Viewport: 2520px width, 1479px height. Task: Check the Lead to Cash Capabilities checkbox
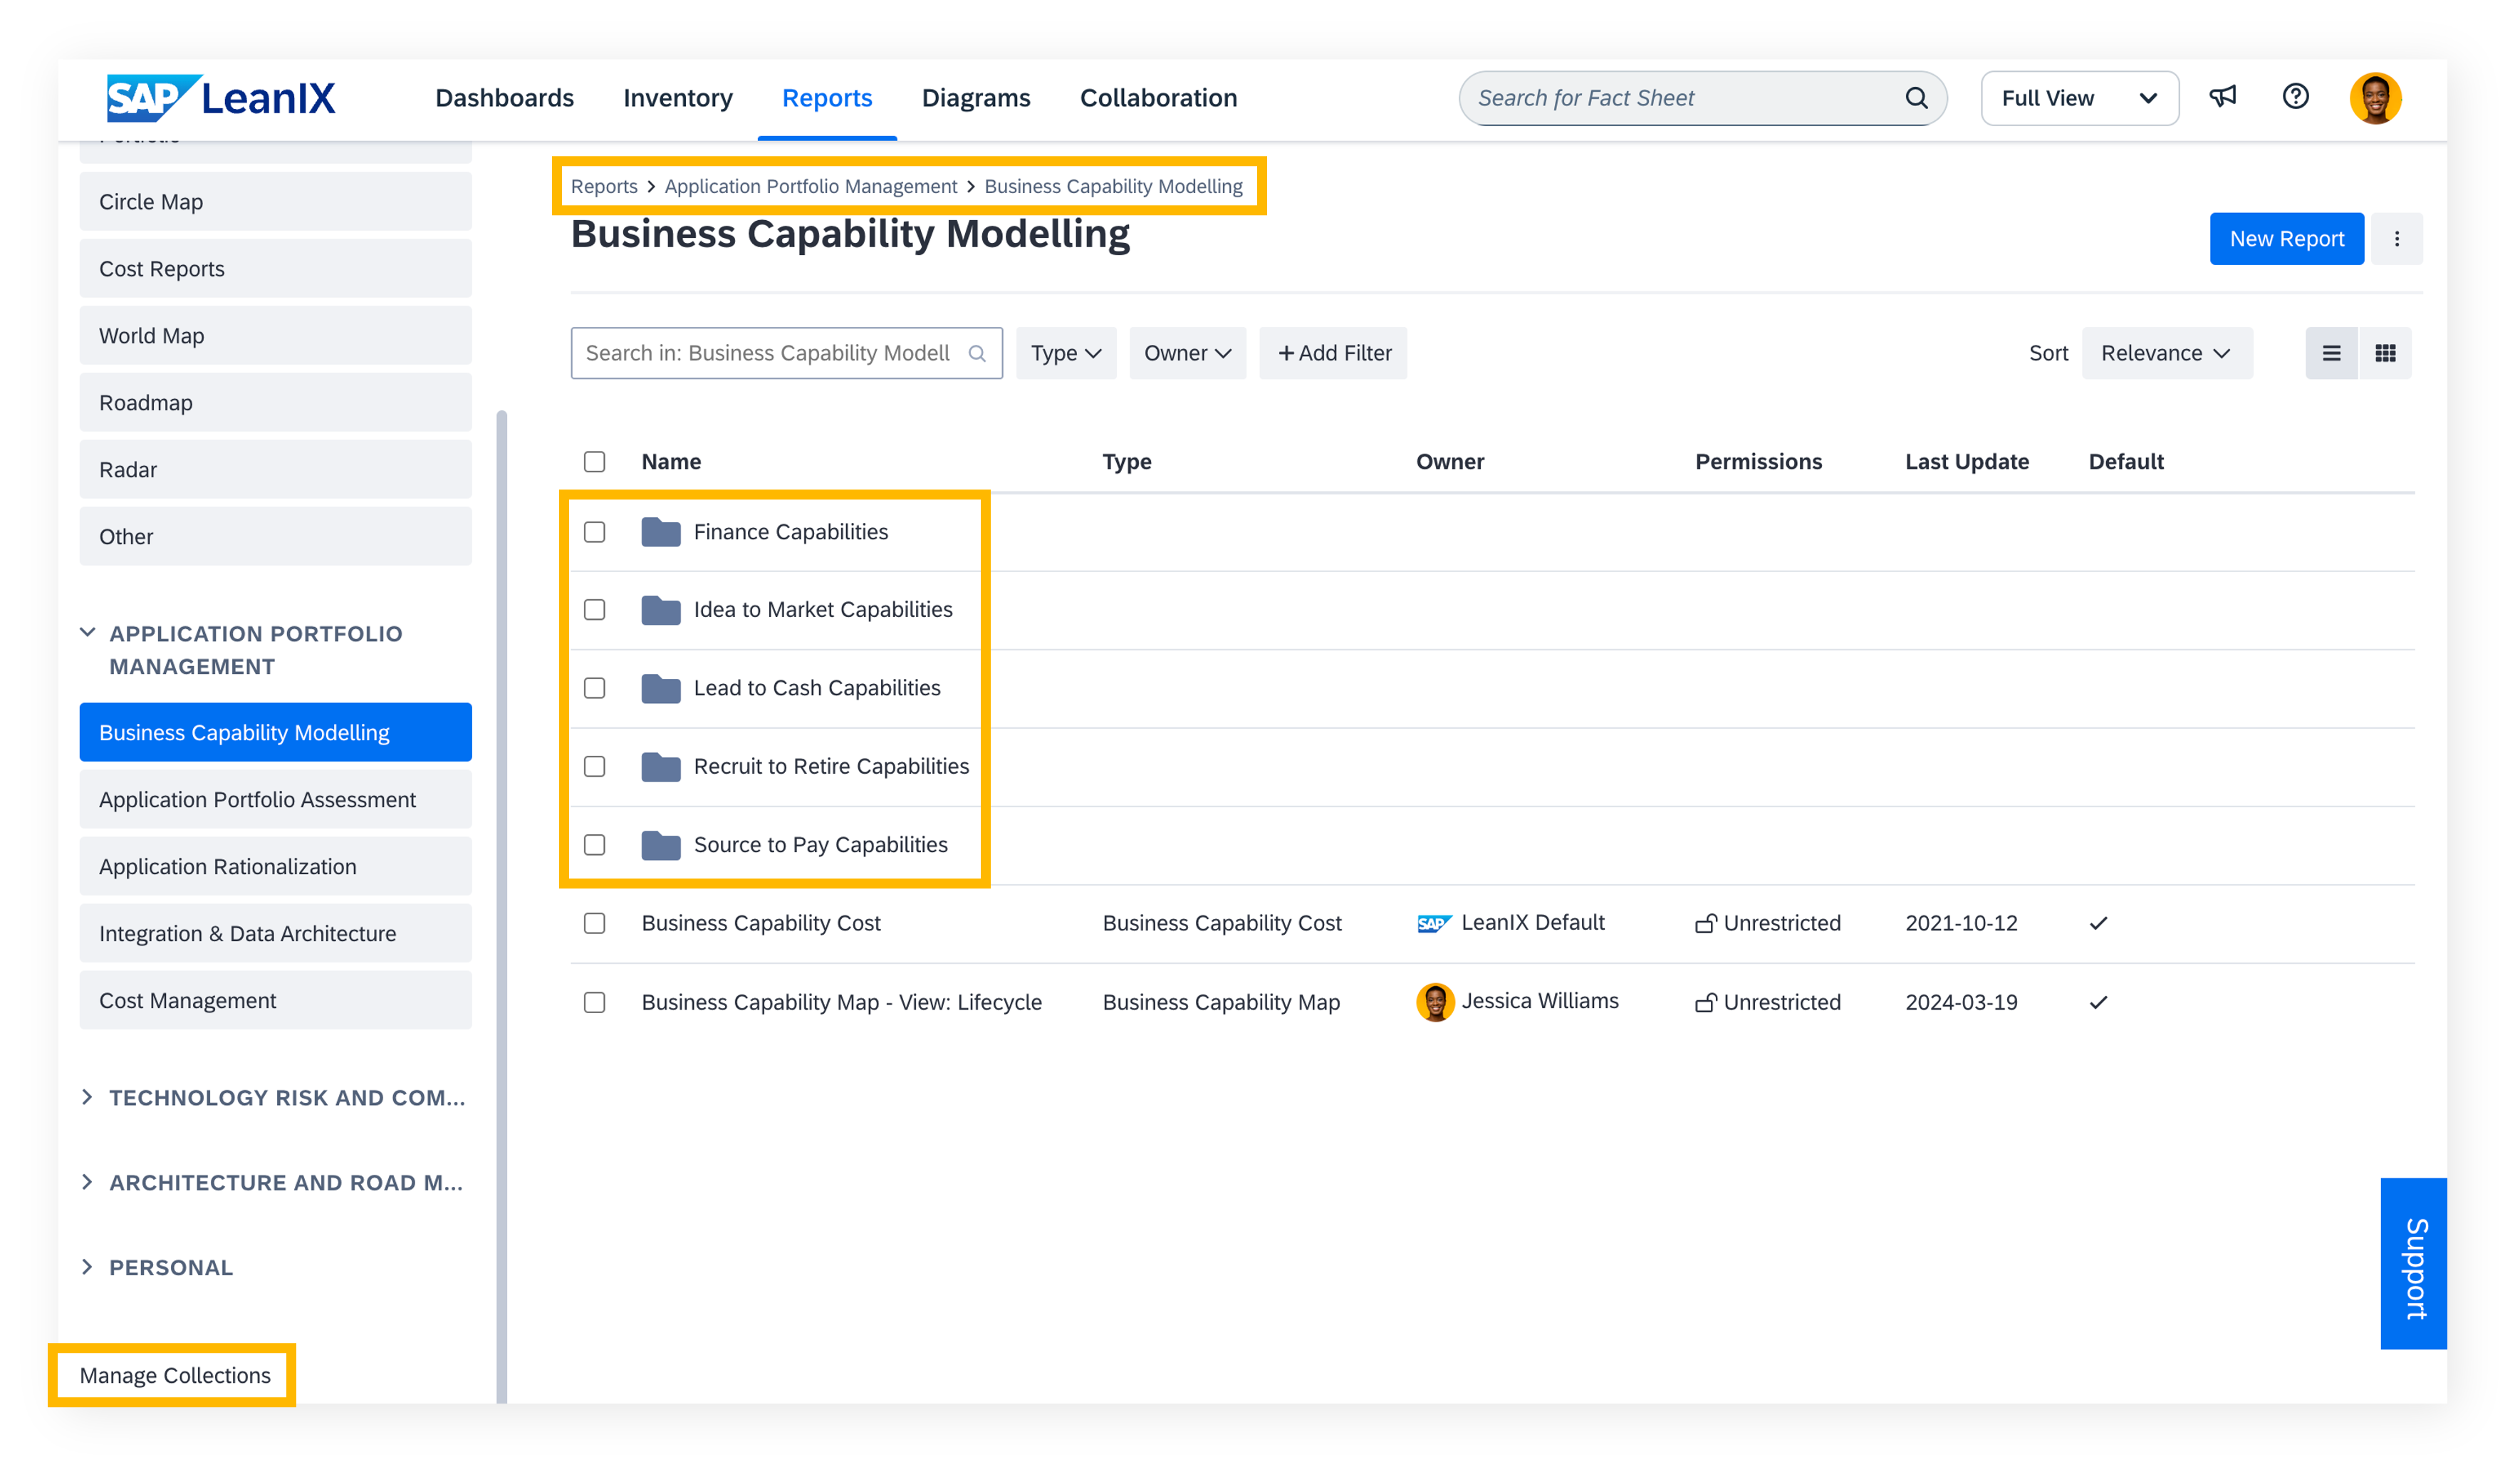click(x=594, y=688)
